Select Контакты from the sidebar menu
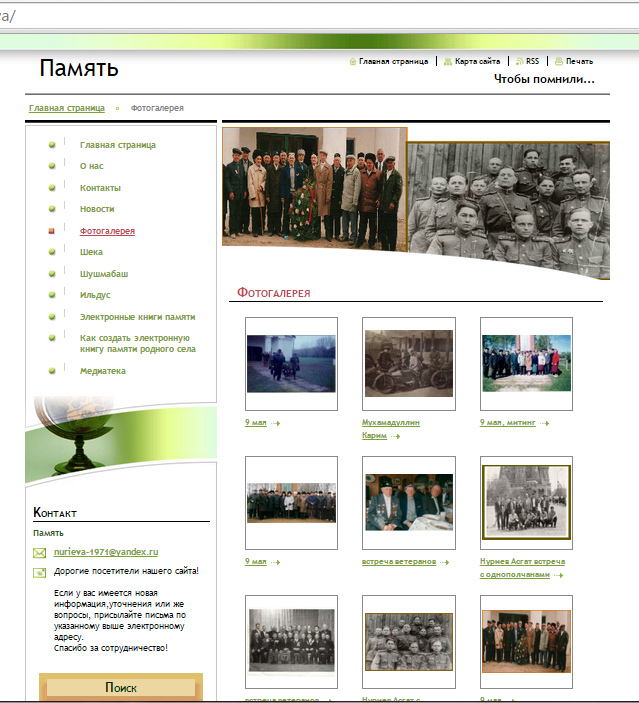639x703 pixels. tap(100, 188)
